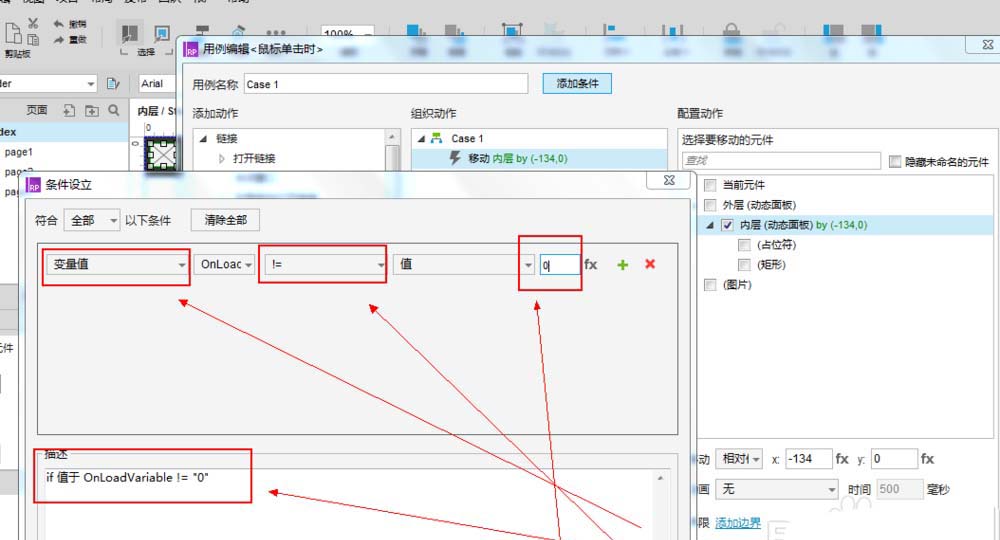
Task: Click the 内层 / State canvas tab
Action: [156, 111]
